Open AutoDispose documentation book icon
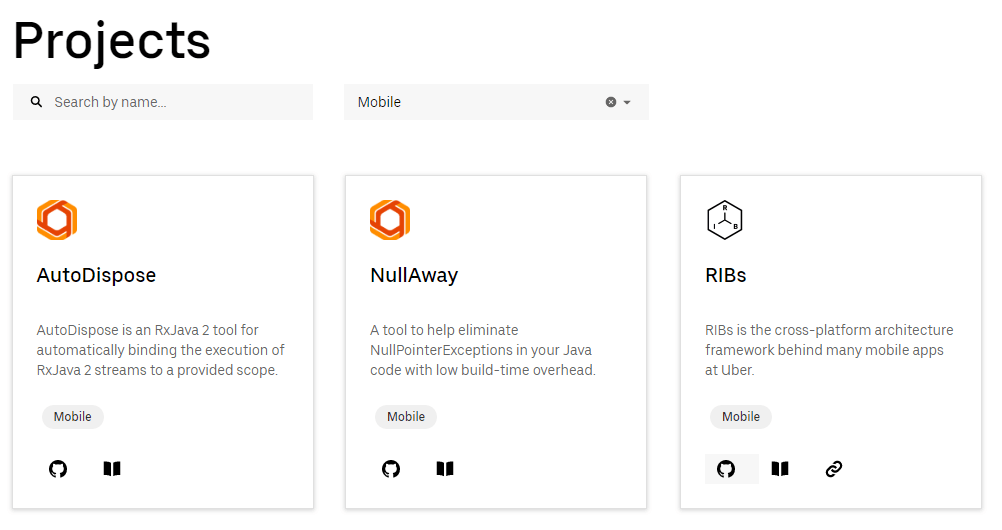The height and width of the screenshot is (530, 1002). pos(112,469)
